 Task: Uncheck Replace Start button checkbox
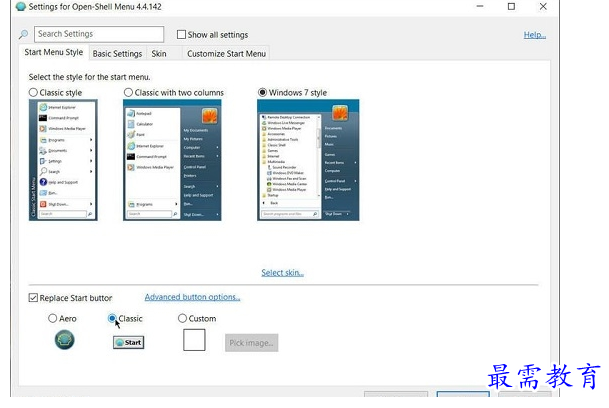click(x=33, y=298)
